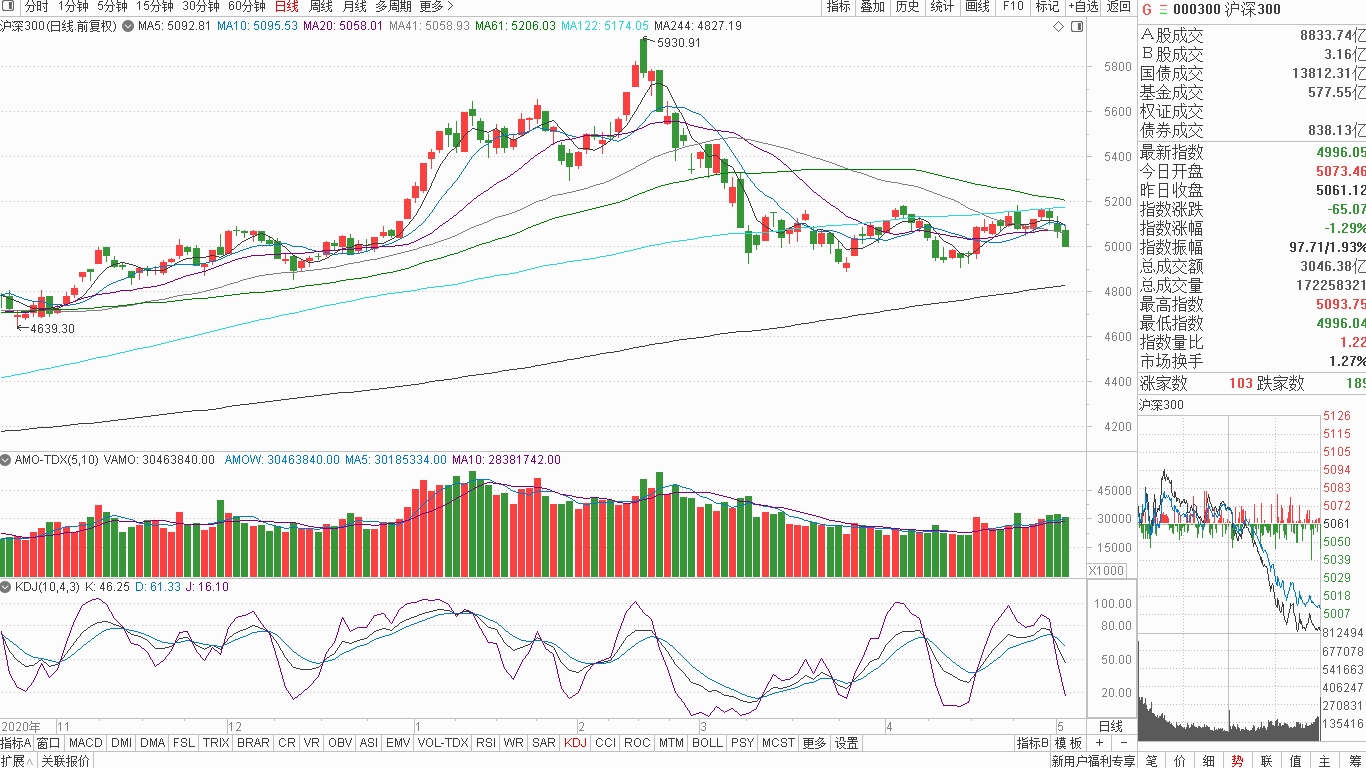Click the 指标 button in the top toolbar

pos(838,6)
